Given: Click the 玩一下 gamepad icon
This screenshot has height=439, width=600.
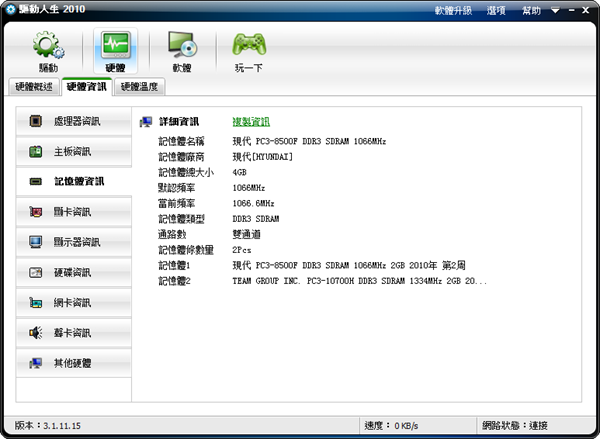Looking at the screenshot, I should point(249,44).
